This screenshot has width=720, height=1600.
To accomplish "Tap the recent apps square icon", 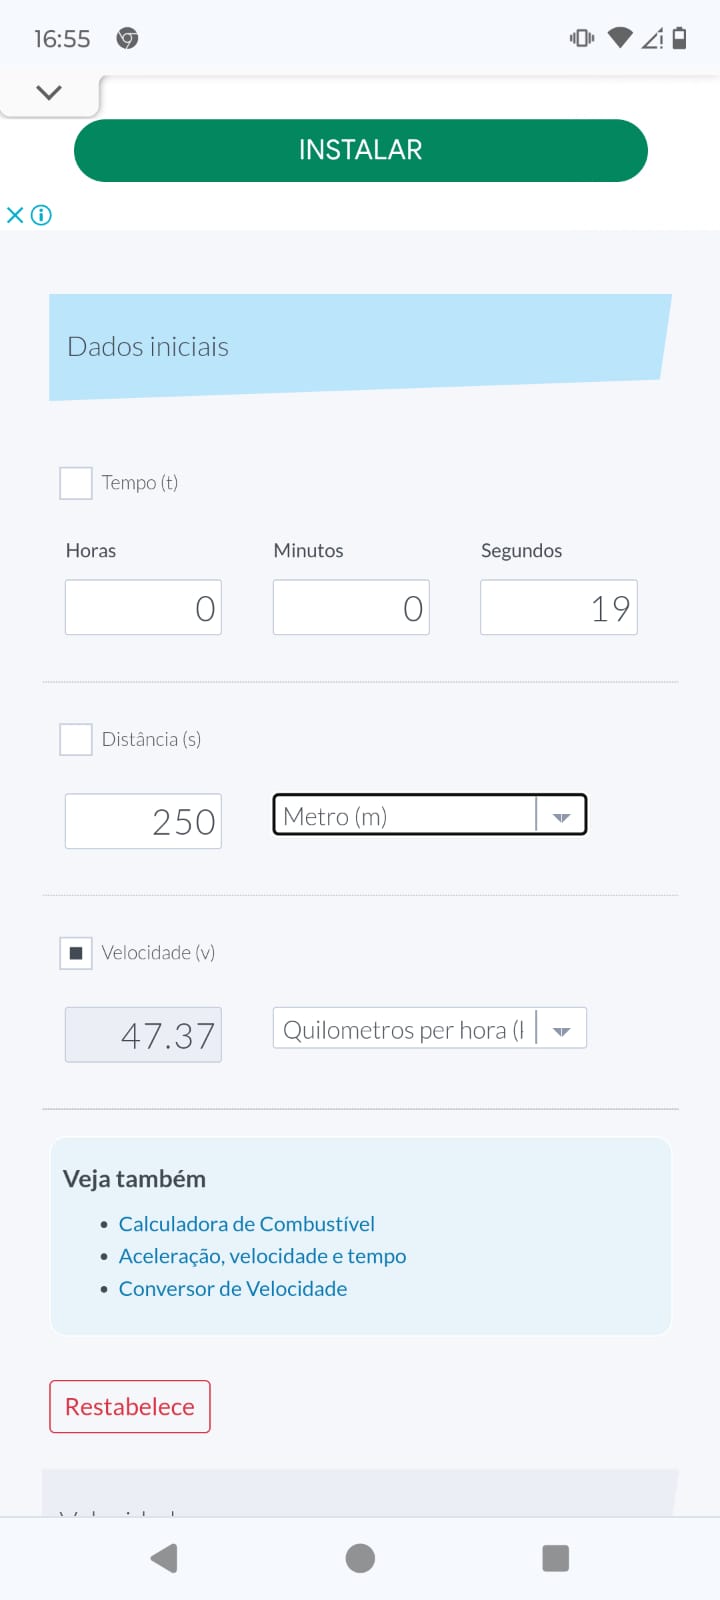I will point(555,1558).
